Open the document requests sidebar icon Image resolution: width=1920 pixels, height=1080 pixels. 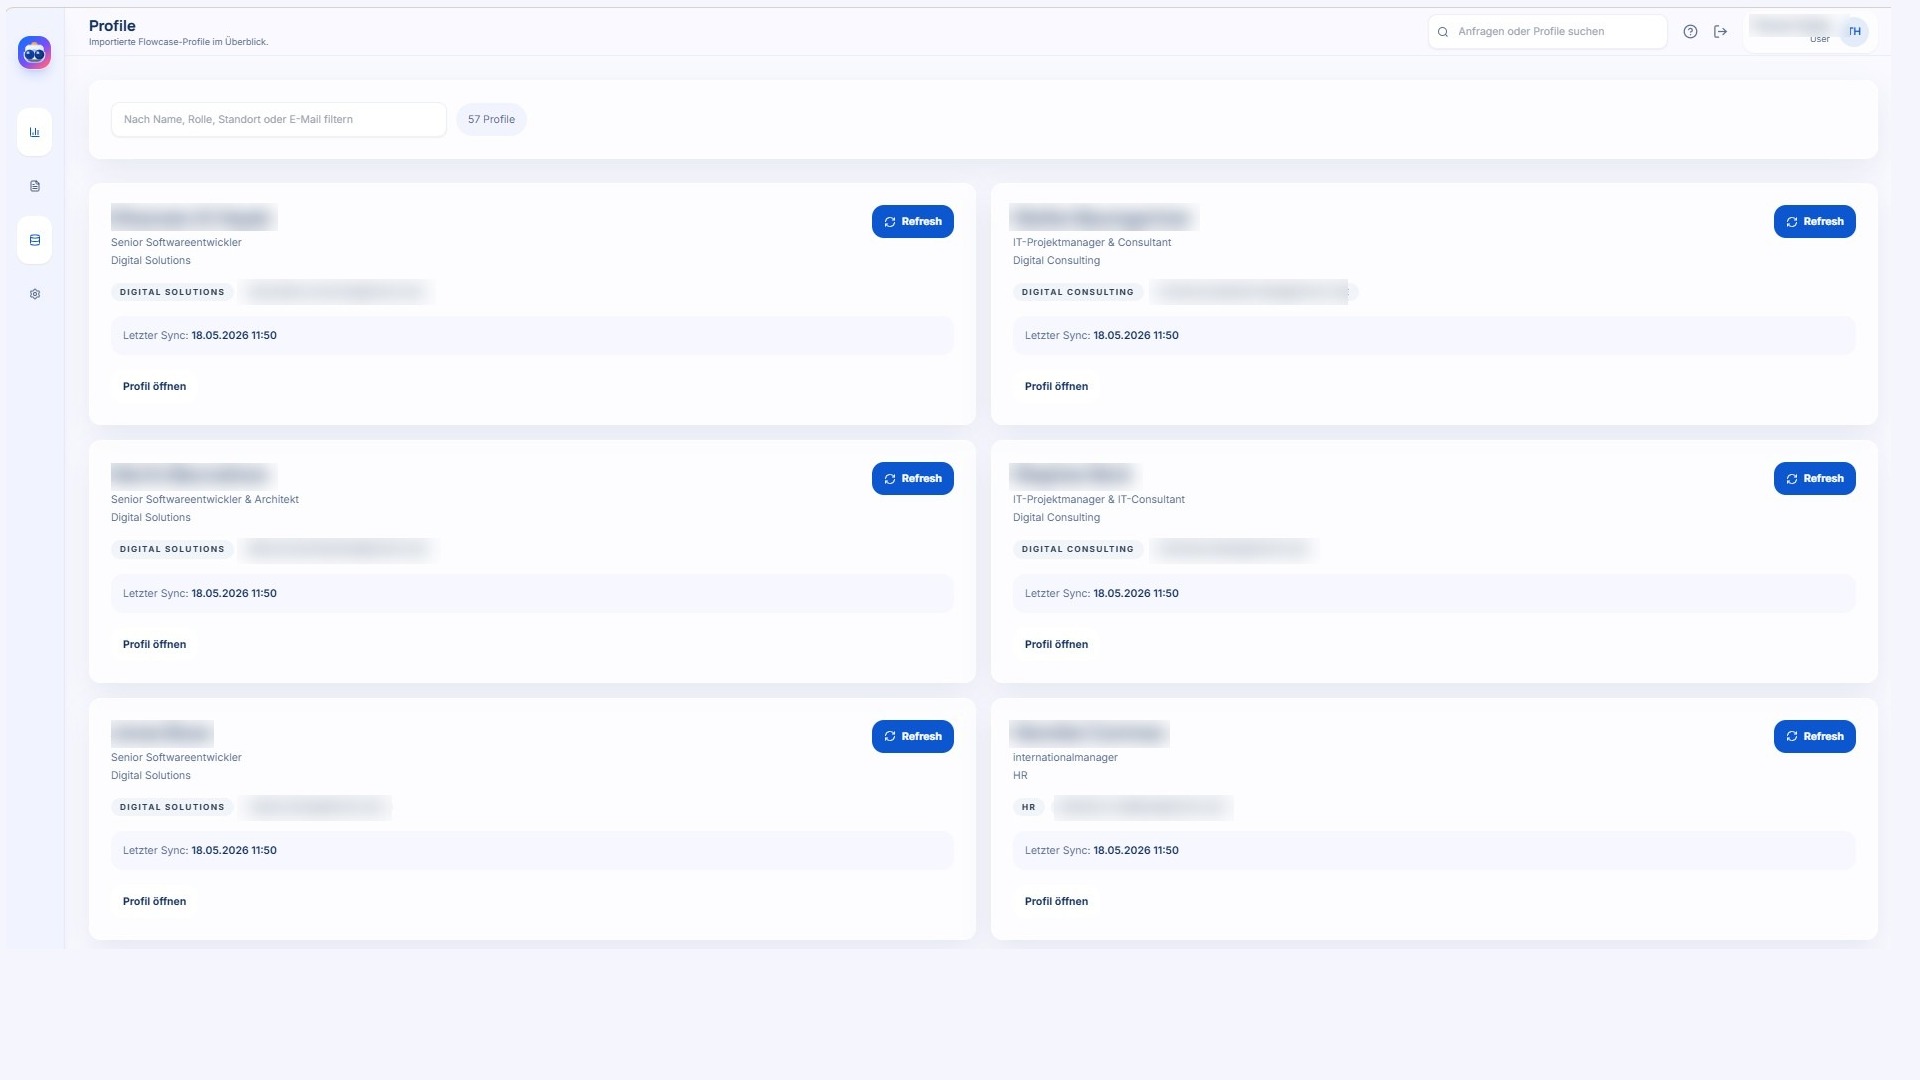click(35, 186)
